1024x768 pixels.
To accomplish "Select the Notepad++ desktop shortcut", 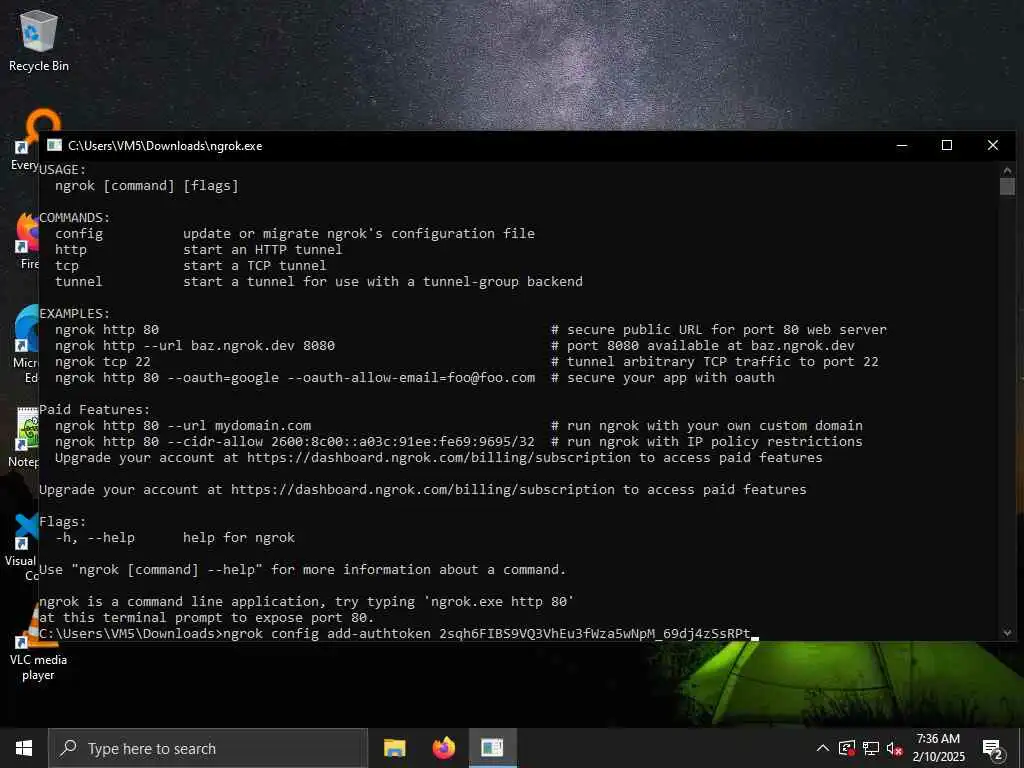I will pyautogui.click(x=25, y=436).
